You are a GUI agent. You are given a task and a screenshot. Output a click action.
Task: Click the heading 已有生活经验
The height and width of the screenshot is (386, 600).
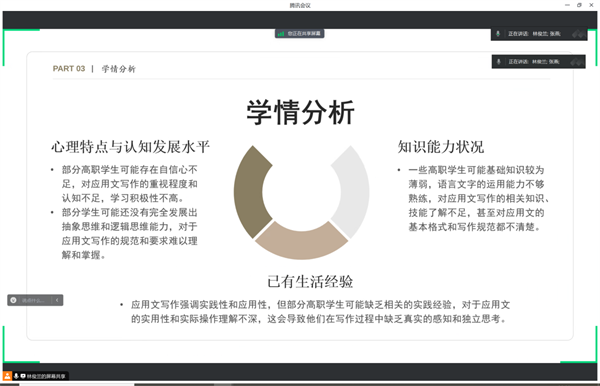point(310,282)
